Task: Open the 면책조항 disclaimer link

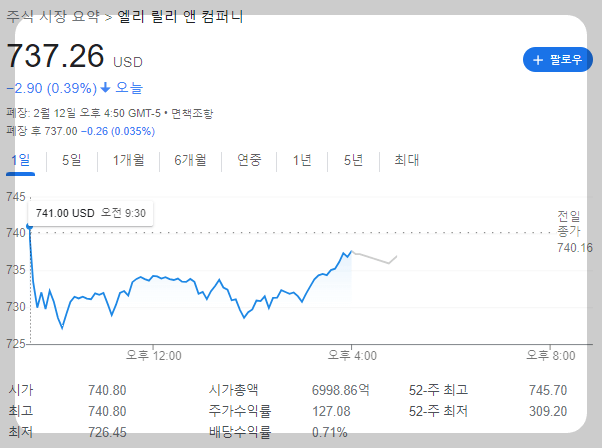Action: (192, 113)
